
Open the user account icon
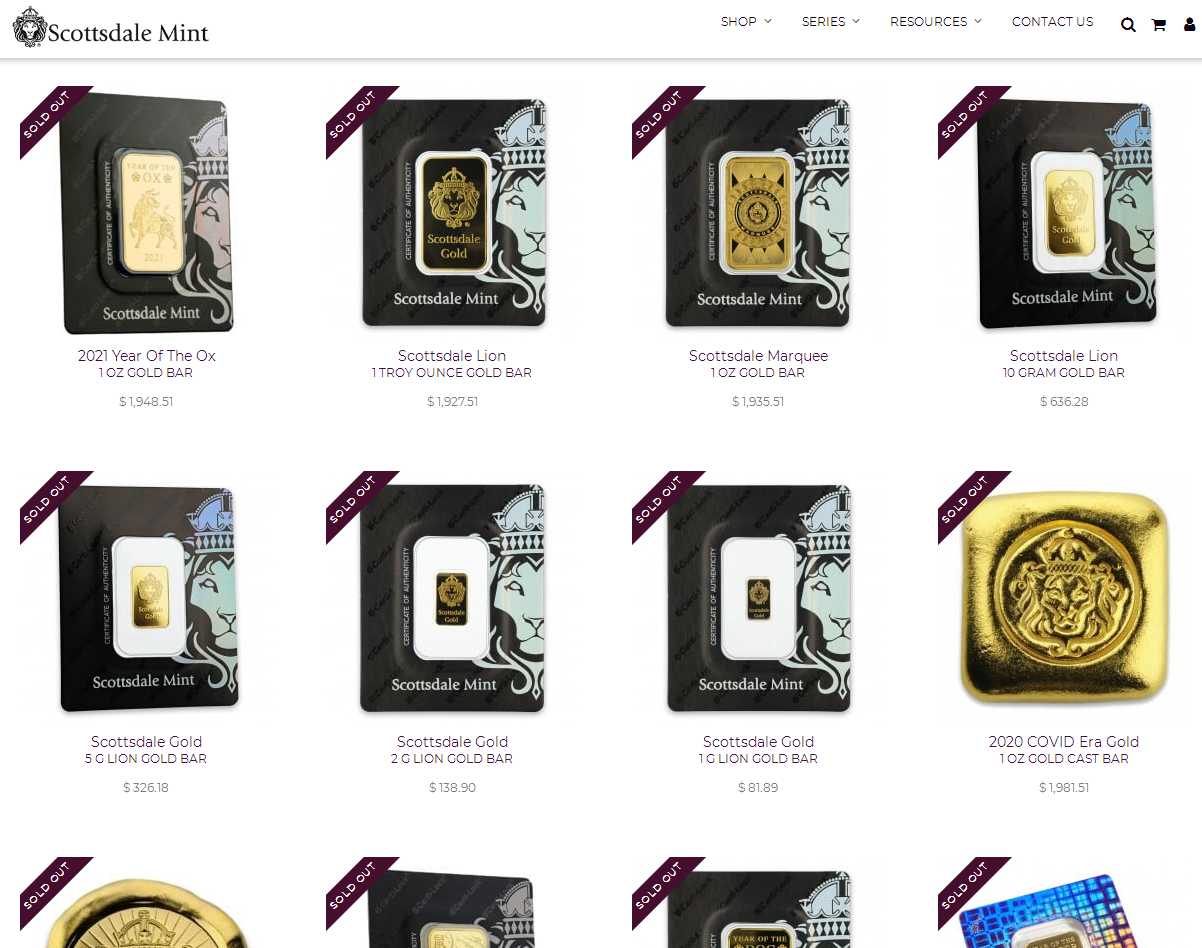click(1189, 25)
